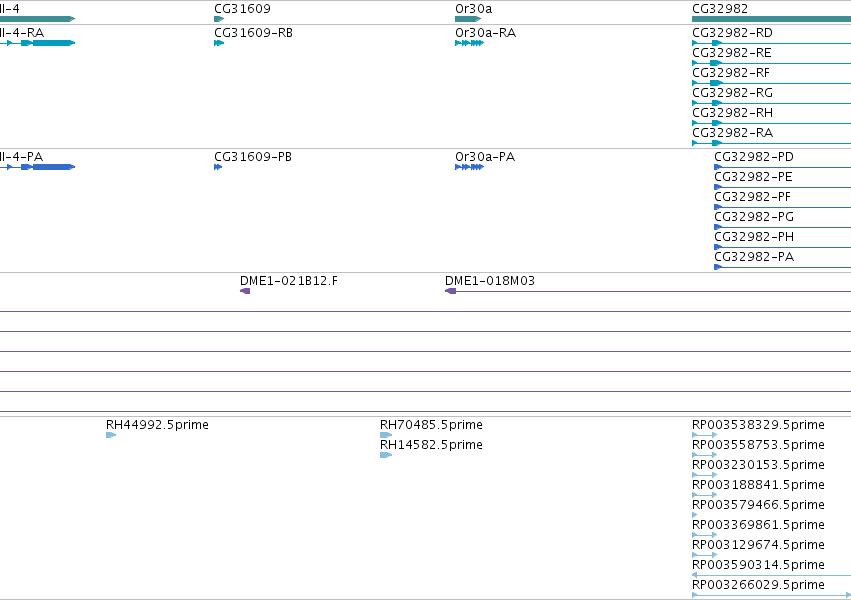Click the CG32982-RG label
This screenshot has height=600, width=851.
[x=732, y=93]
